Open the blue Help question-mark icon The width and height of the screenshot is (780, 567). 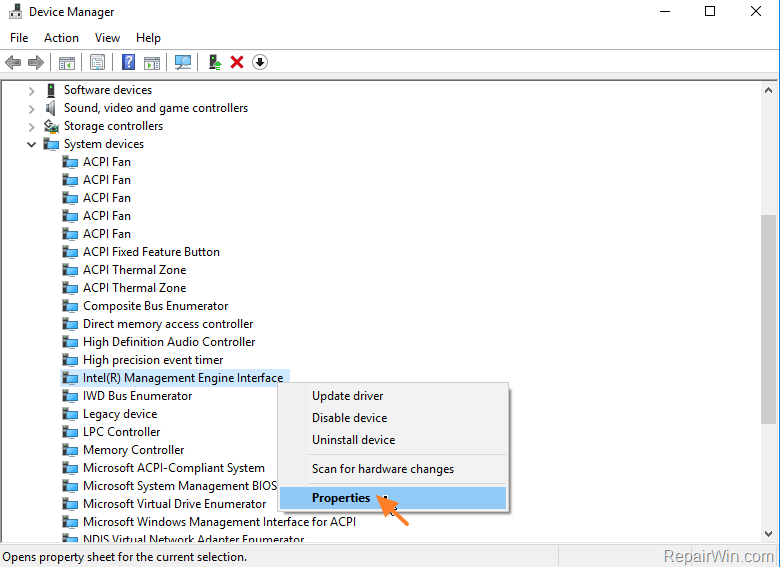(x=128, y=62)
